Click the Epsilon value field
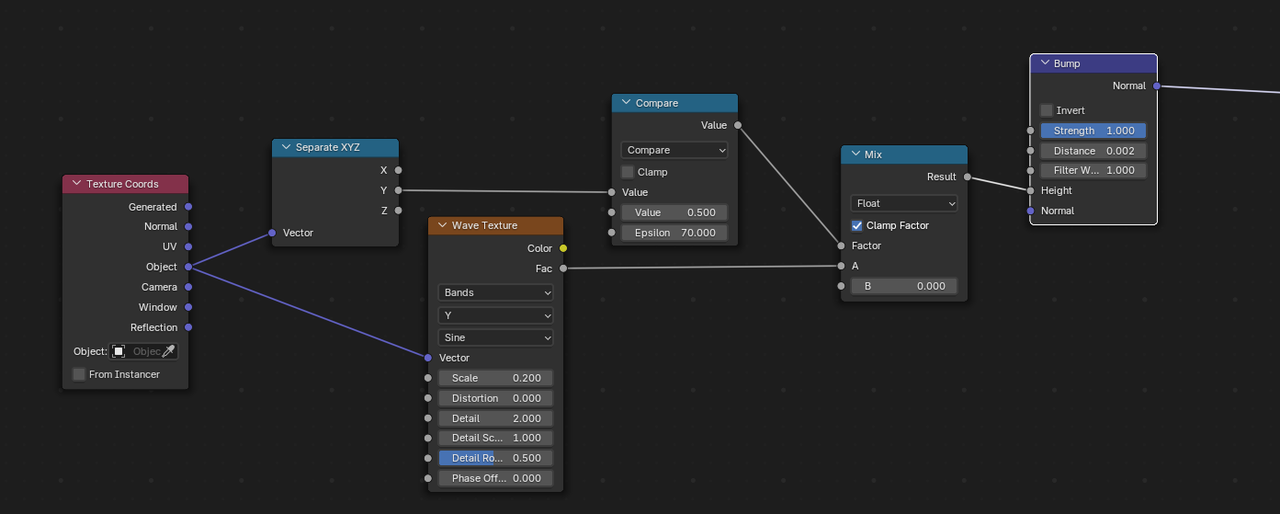This screenshot has width=1280, height=514. (x=674, y=233)
